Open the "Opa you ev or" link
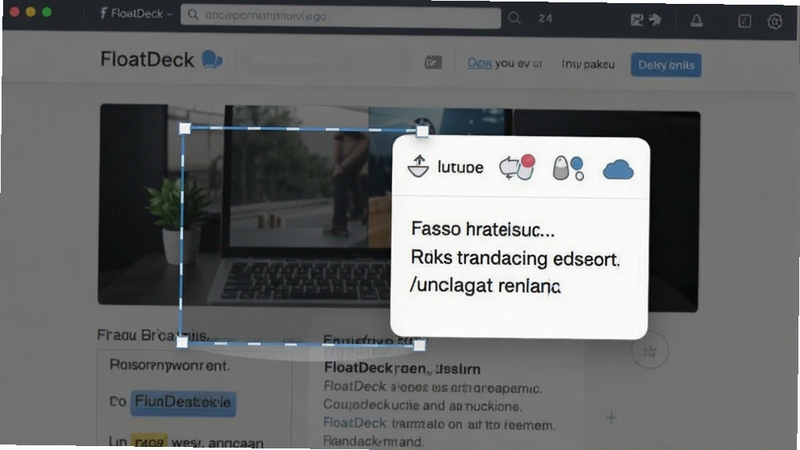The image size is (800, 450). pos(505,63)
